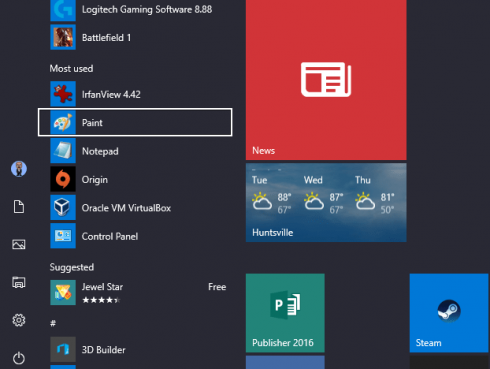Screen dimensions: 490x369
Task: Click the Most used header
Action: pos(71,69)
